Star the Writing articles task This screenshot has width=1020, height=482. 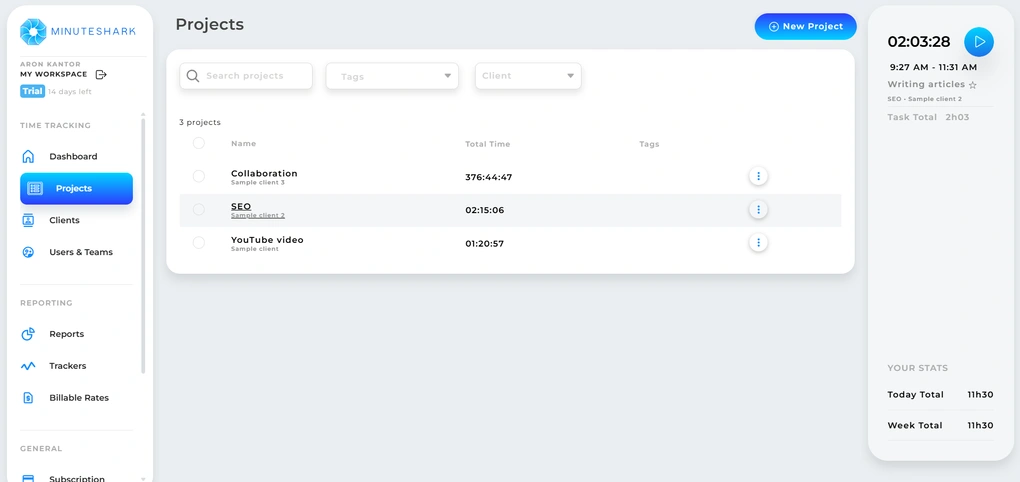pos(973,86)
